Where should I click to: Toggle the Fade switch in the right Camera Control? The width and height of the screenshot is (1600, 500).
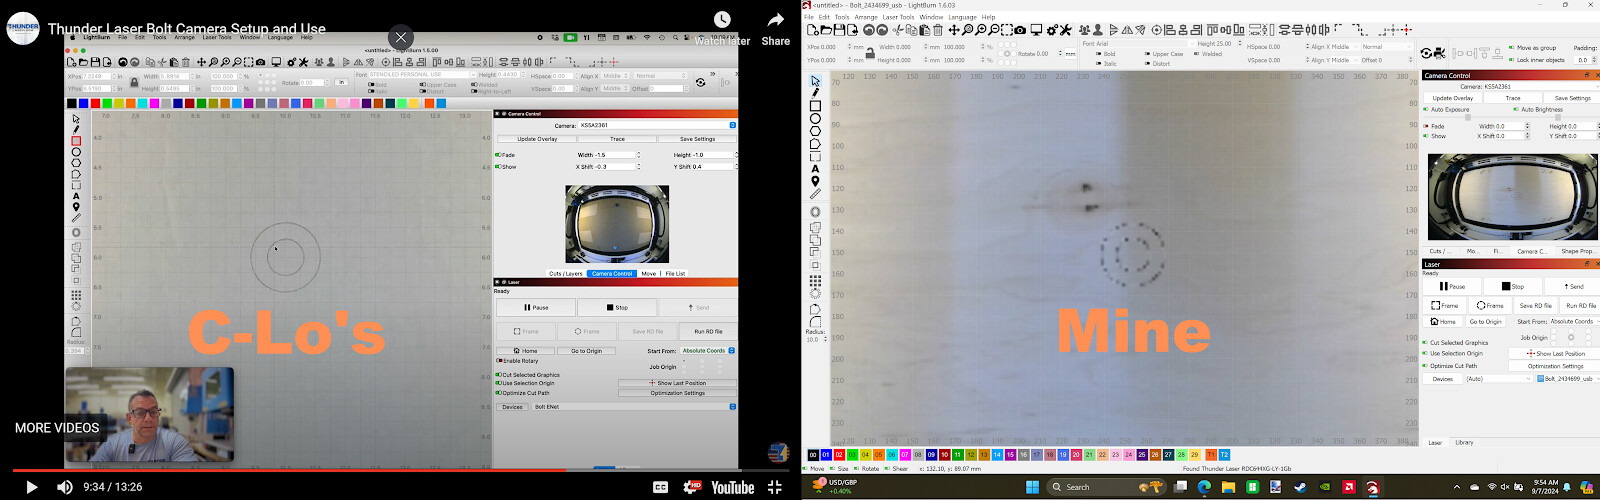pos(1426,126)
